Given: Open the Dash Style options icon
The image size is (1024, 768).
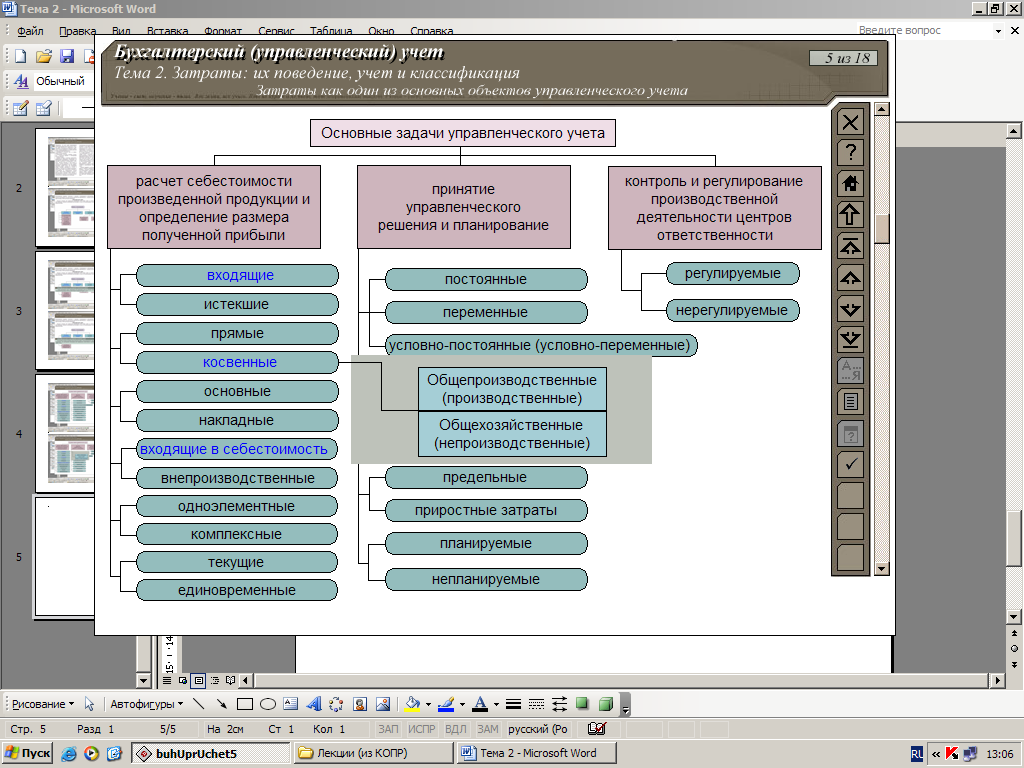Looking at the screenshot, I should coord(536,704).
